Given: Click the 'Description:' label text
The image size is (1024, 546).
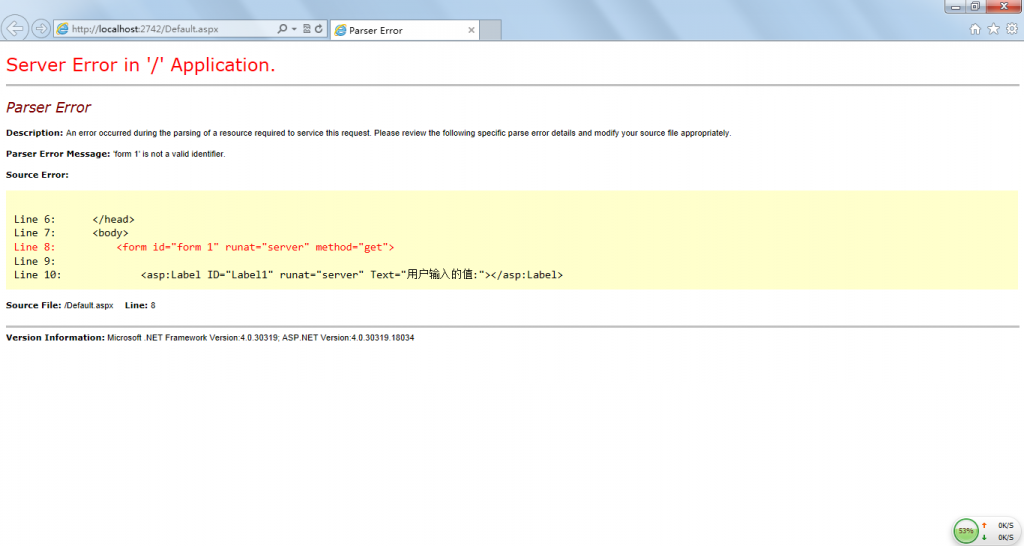Looking at the screenshot, I should pyautogui.click(x=35, y=133).
